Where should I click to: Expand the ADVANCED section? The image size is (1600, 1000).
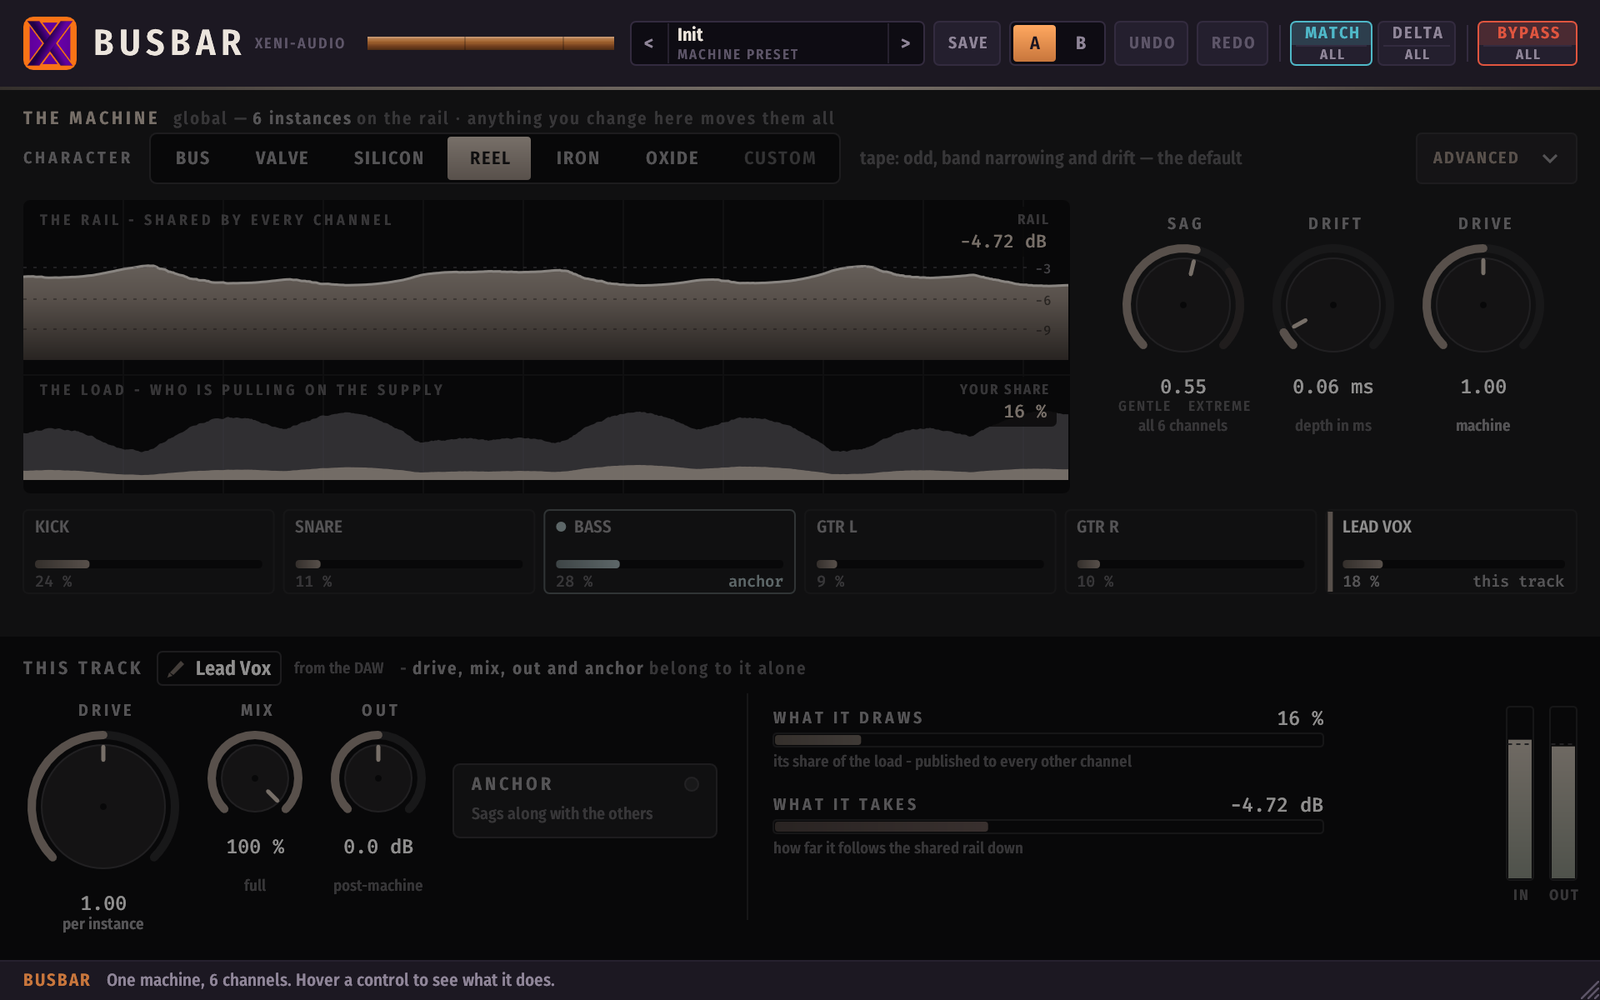coord(1496,158)
